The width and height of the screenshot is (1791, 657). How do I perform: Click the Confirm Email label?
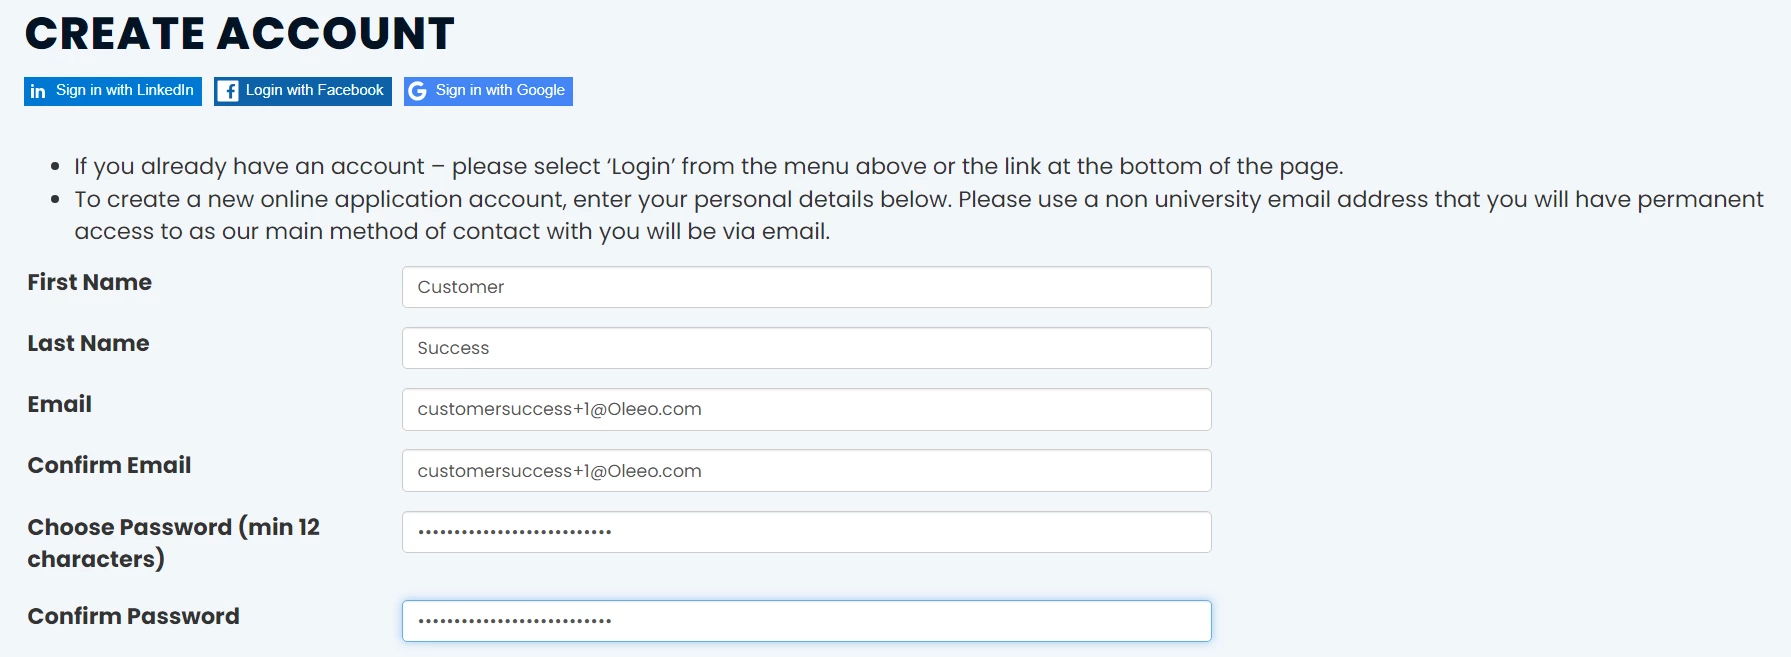coord(109,466)
